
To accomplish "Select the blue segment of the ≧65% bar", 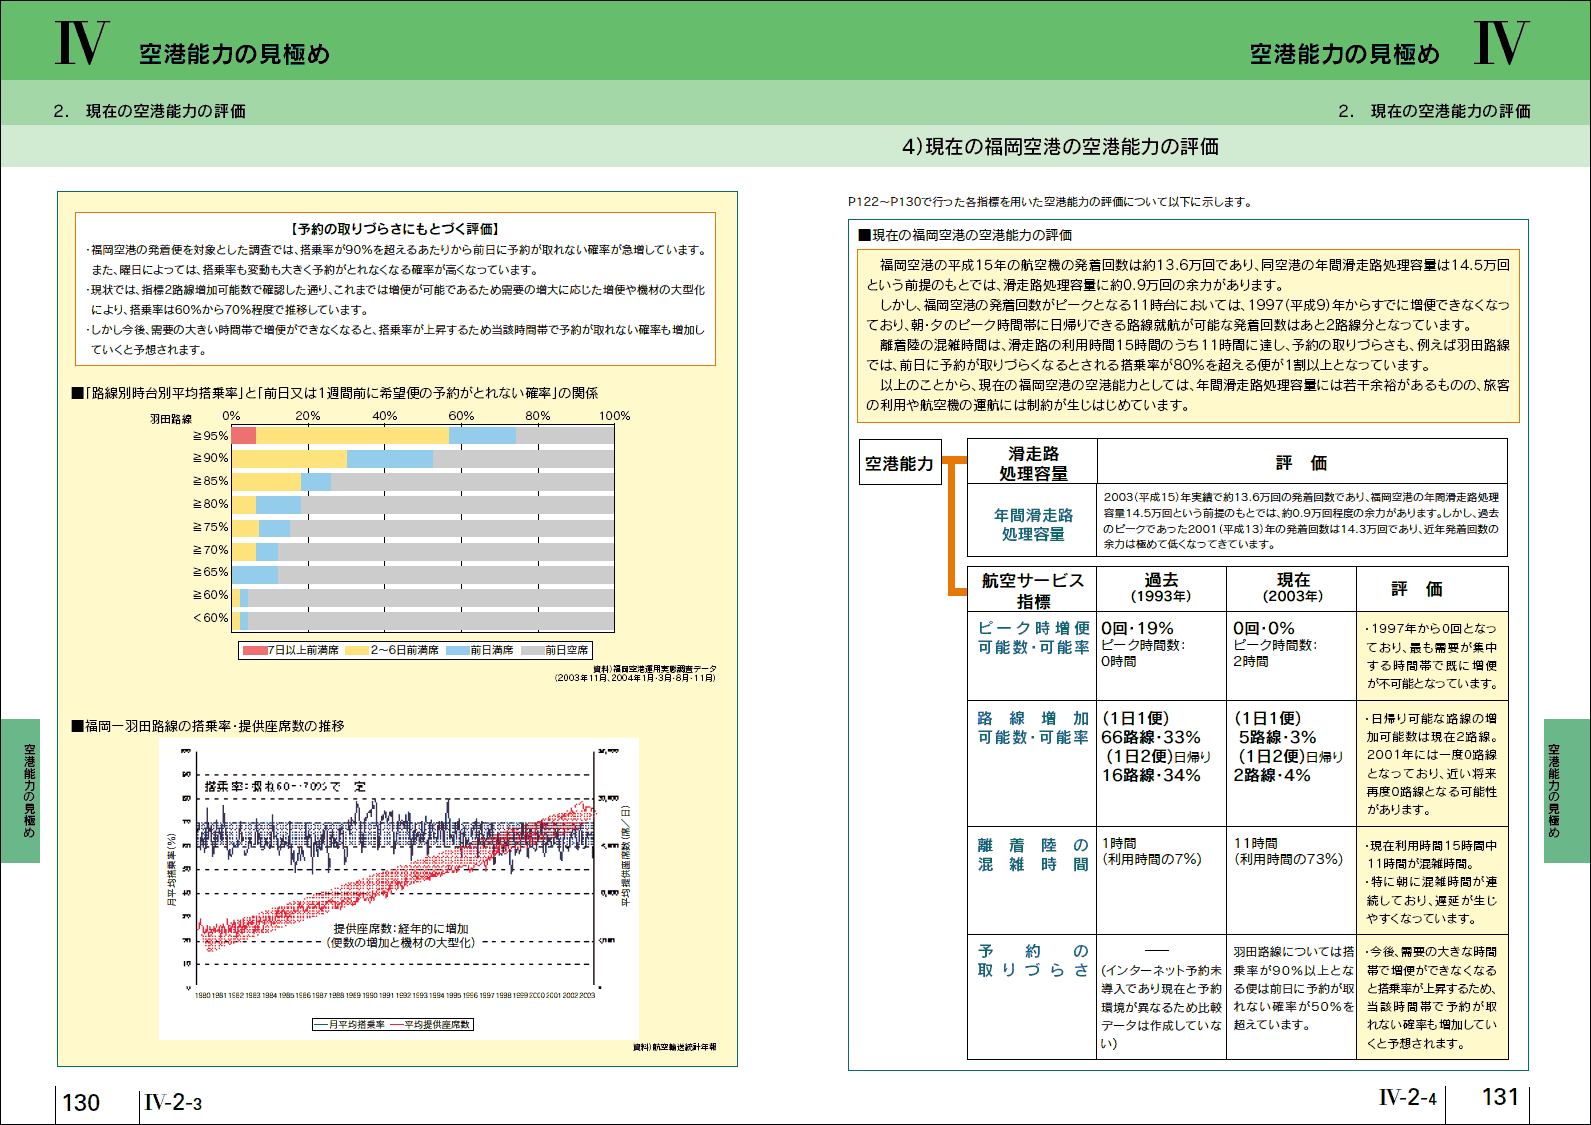I will point(255,574).
